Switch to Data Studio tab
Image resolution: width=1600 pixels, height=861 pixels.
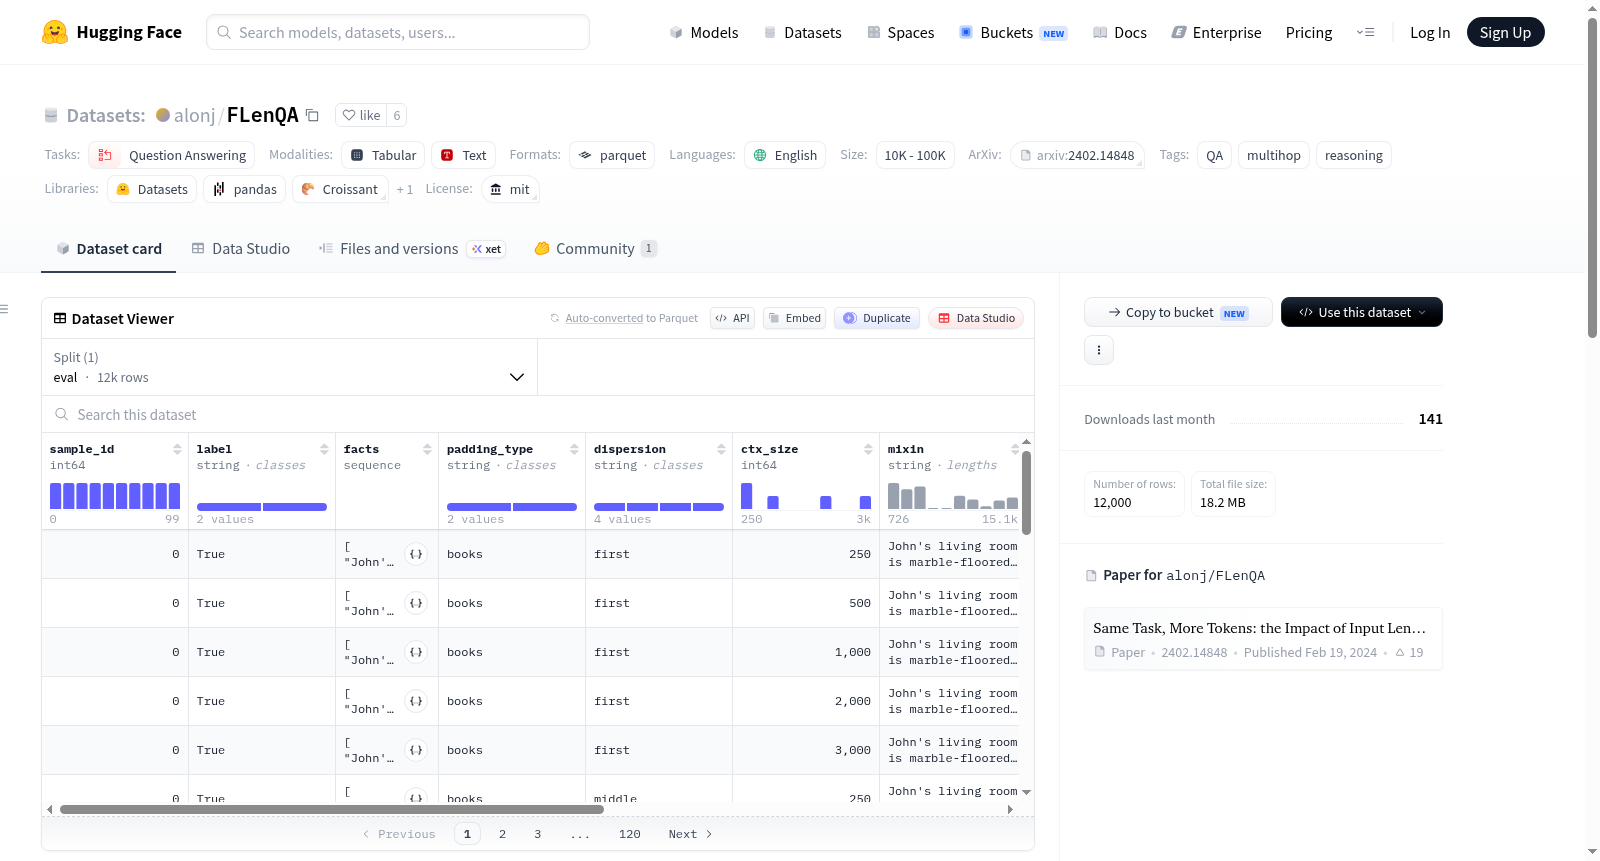pos(240,249)
